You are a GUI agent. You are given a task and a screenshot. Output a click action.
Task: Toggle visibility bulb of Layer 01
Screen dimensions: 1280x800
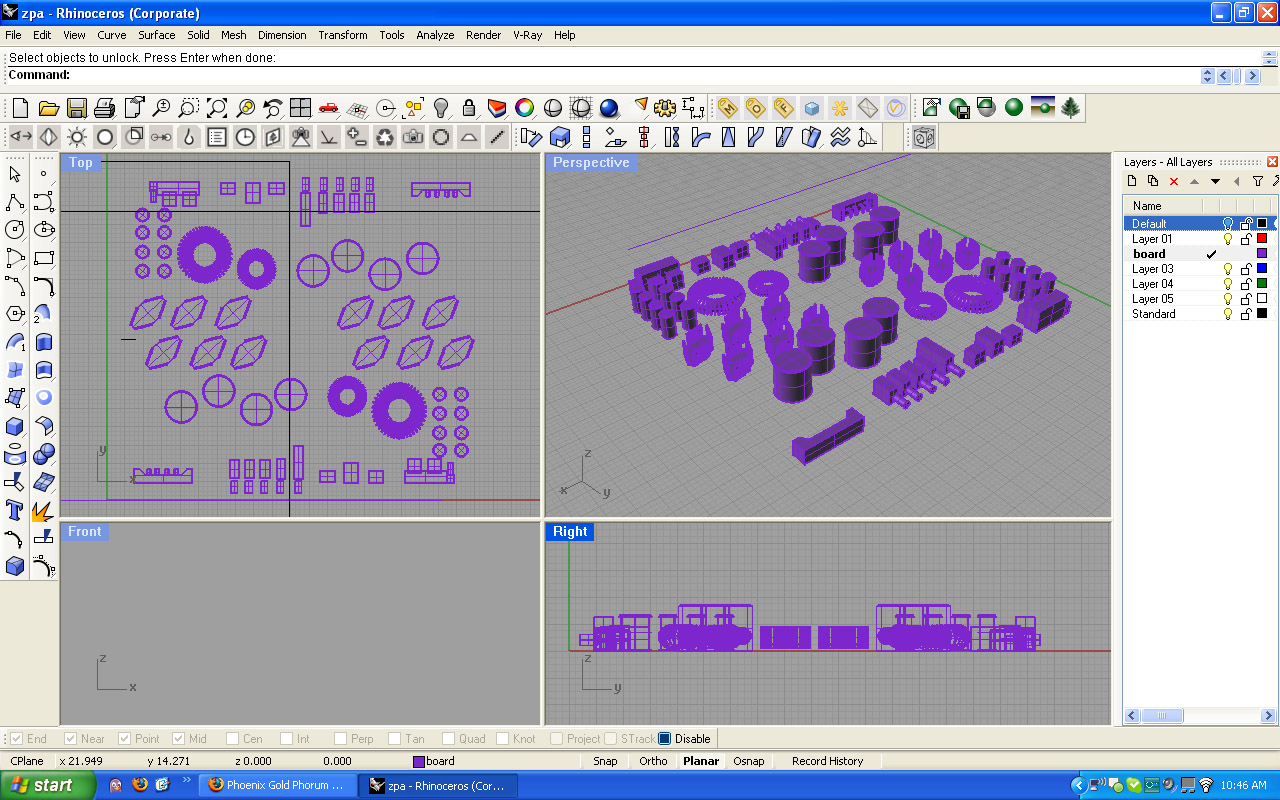click(x=1228, y=239)
